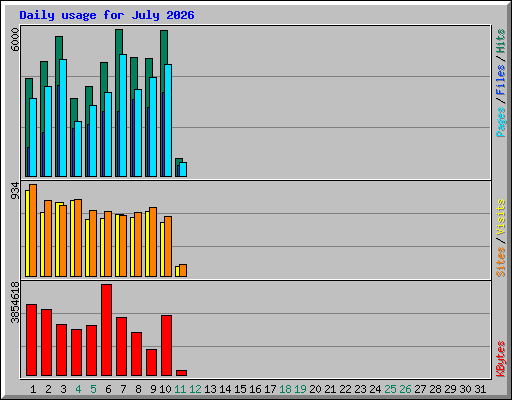Viewport: 512px width, 400px height.
Task: Click the Sites legend label
Action: pyautogui.click(x=500, y=262)
